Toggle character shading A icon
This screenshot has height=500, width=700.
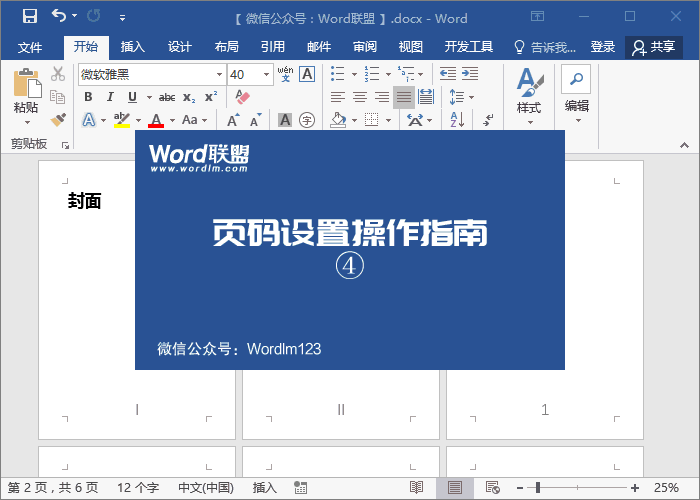285,120
